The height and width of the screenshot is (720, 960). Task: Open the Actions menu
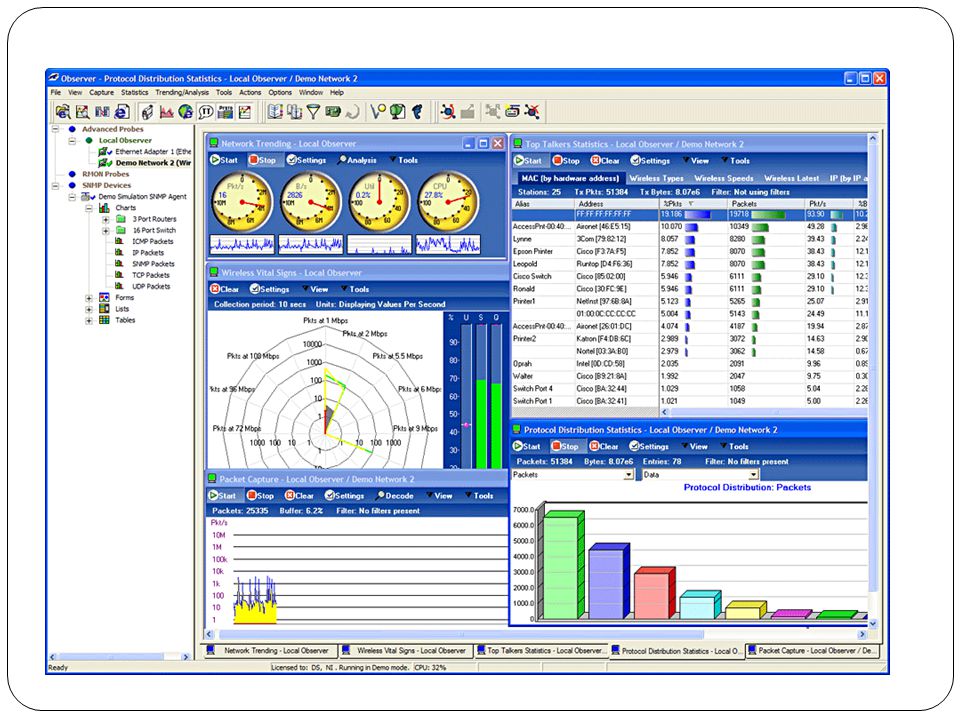(250, 92)
